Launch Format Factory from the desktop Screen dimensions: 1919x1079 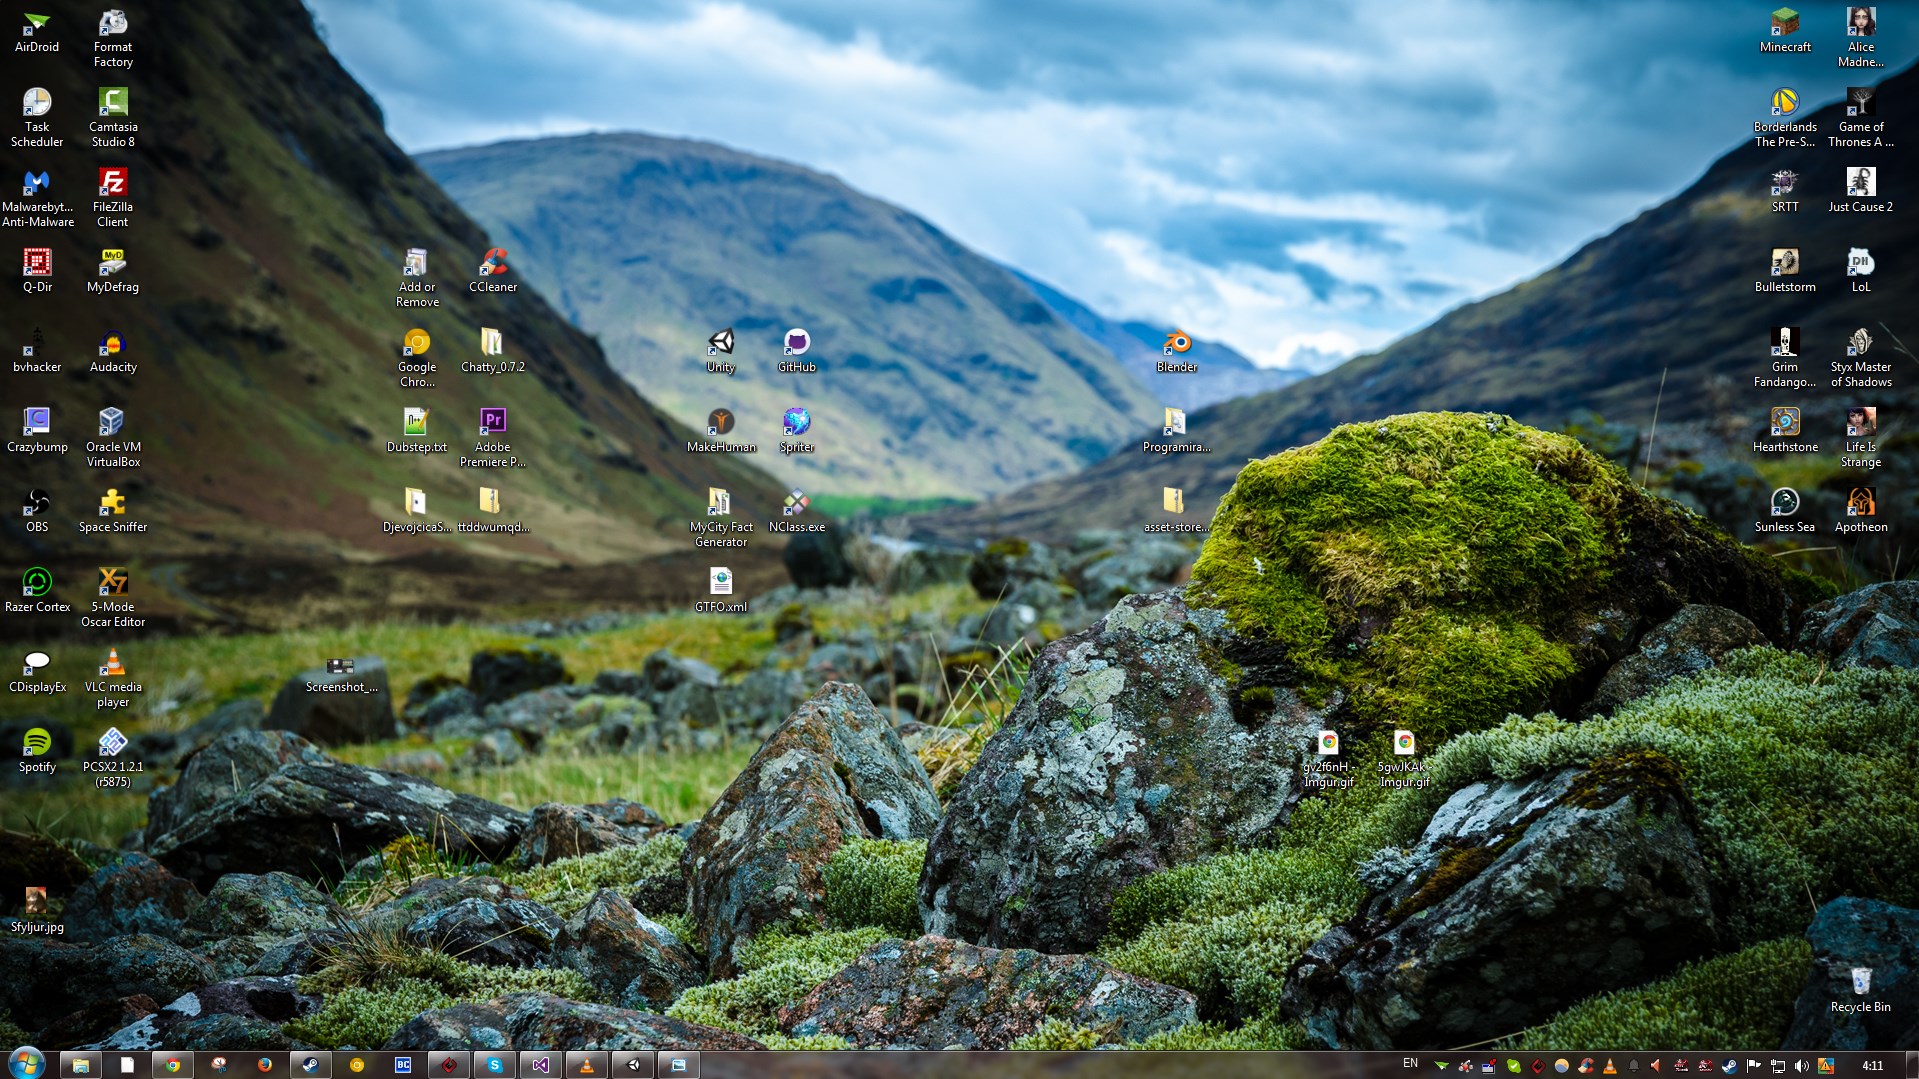113,38
